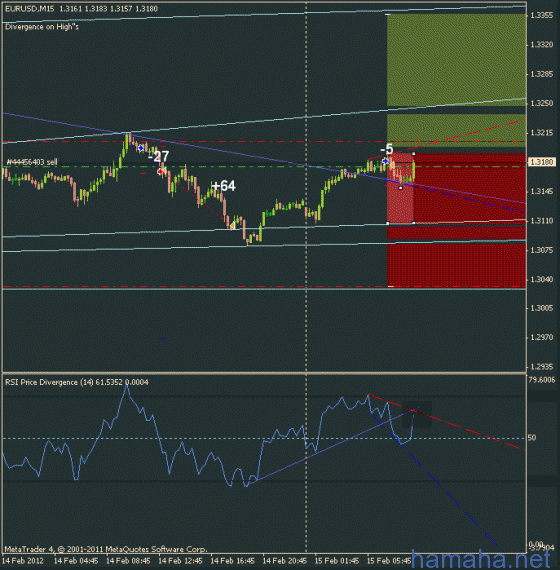The width and height of the screenshot is (560, 570).
Task: Click time axis label 14 Feb 08:45
Action: pos(128,561)
